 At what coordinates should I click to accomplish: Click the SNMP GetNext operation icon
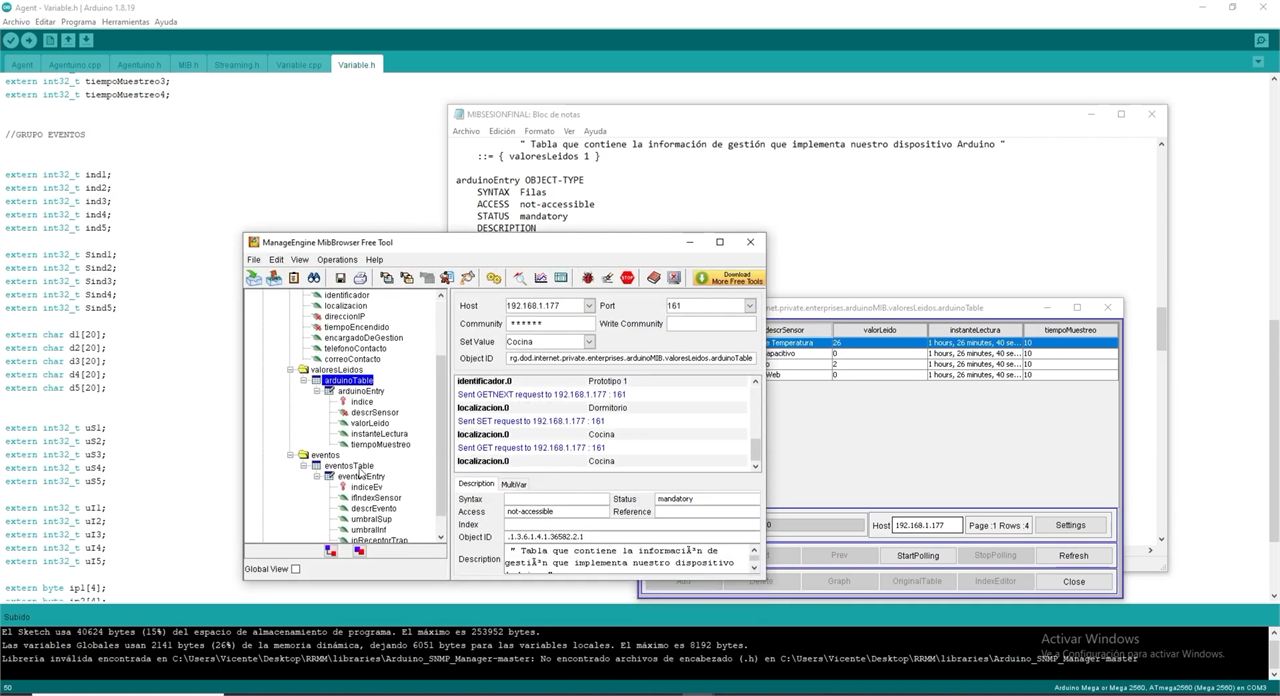(406, 278)
